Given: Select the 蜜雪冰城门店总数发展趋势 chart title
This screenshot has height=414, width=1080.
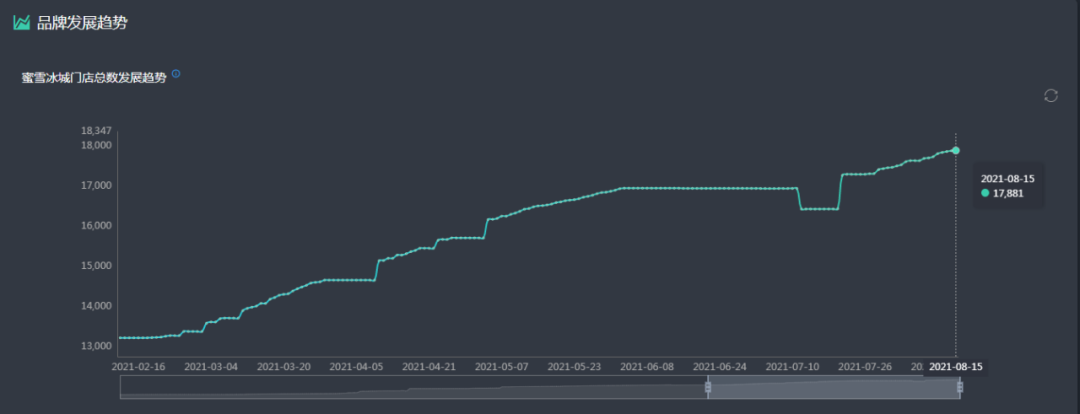Looking at the screenshot, I should (94, 78).
